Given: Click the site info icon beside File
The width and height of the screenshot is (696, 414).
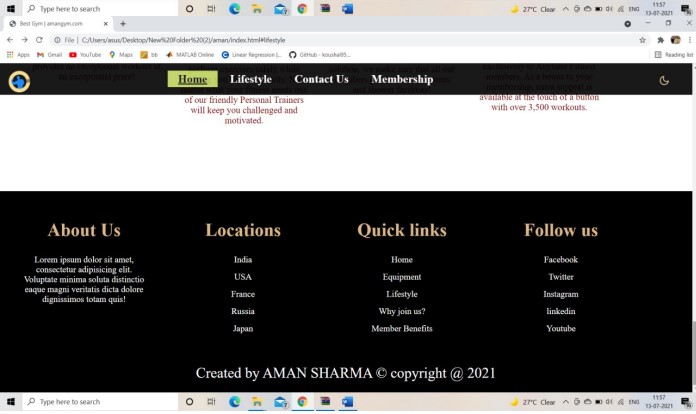Looking at the screenshot, I should pos(57,40).
